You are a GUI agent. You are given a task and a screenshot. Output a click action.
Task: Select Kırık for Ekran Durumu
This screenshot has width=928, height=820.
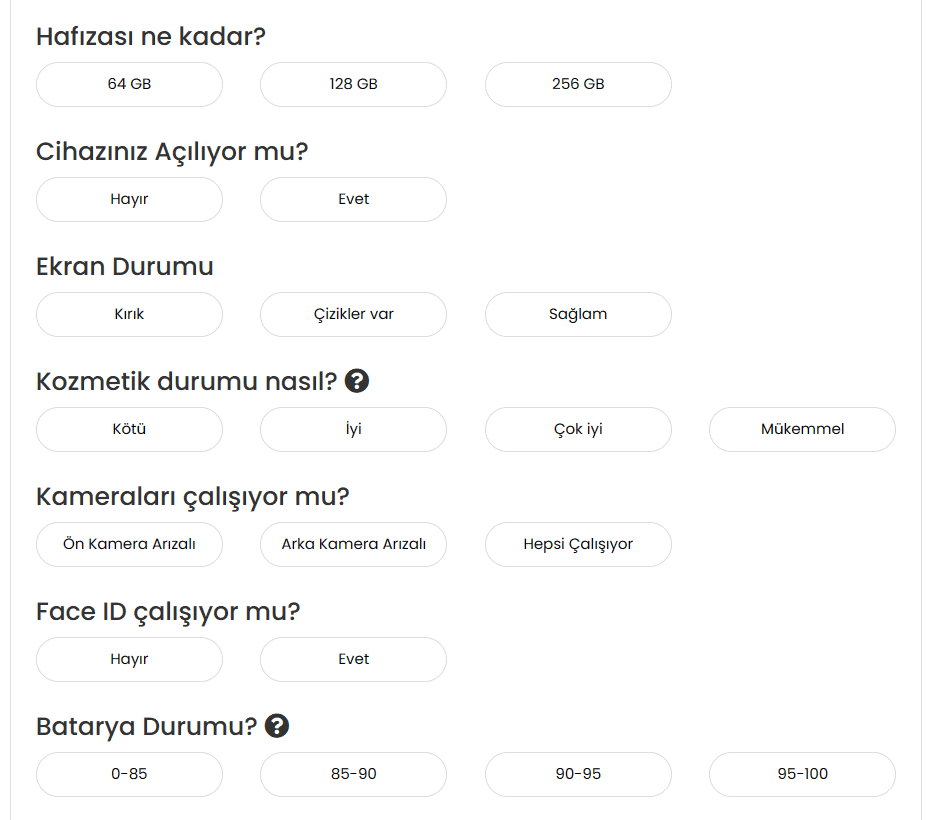pyautogui.click(x=129, y=314)
